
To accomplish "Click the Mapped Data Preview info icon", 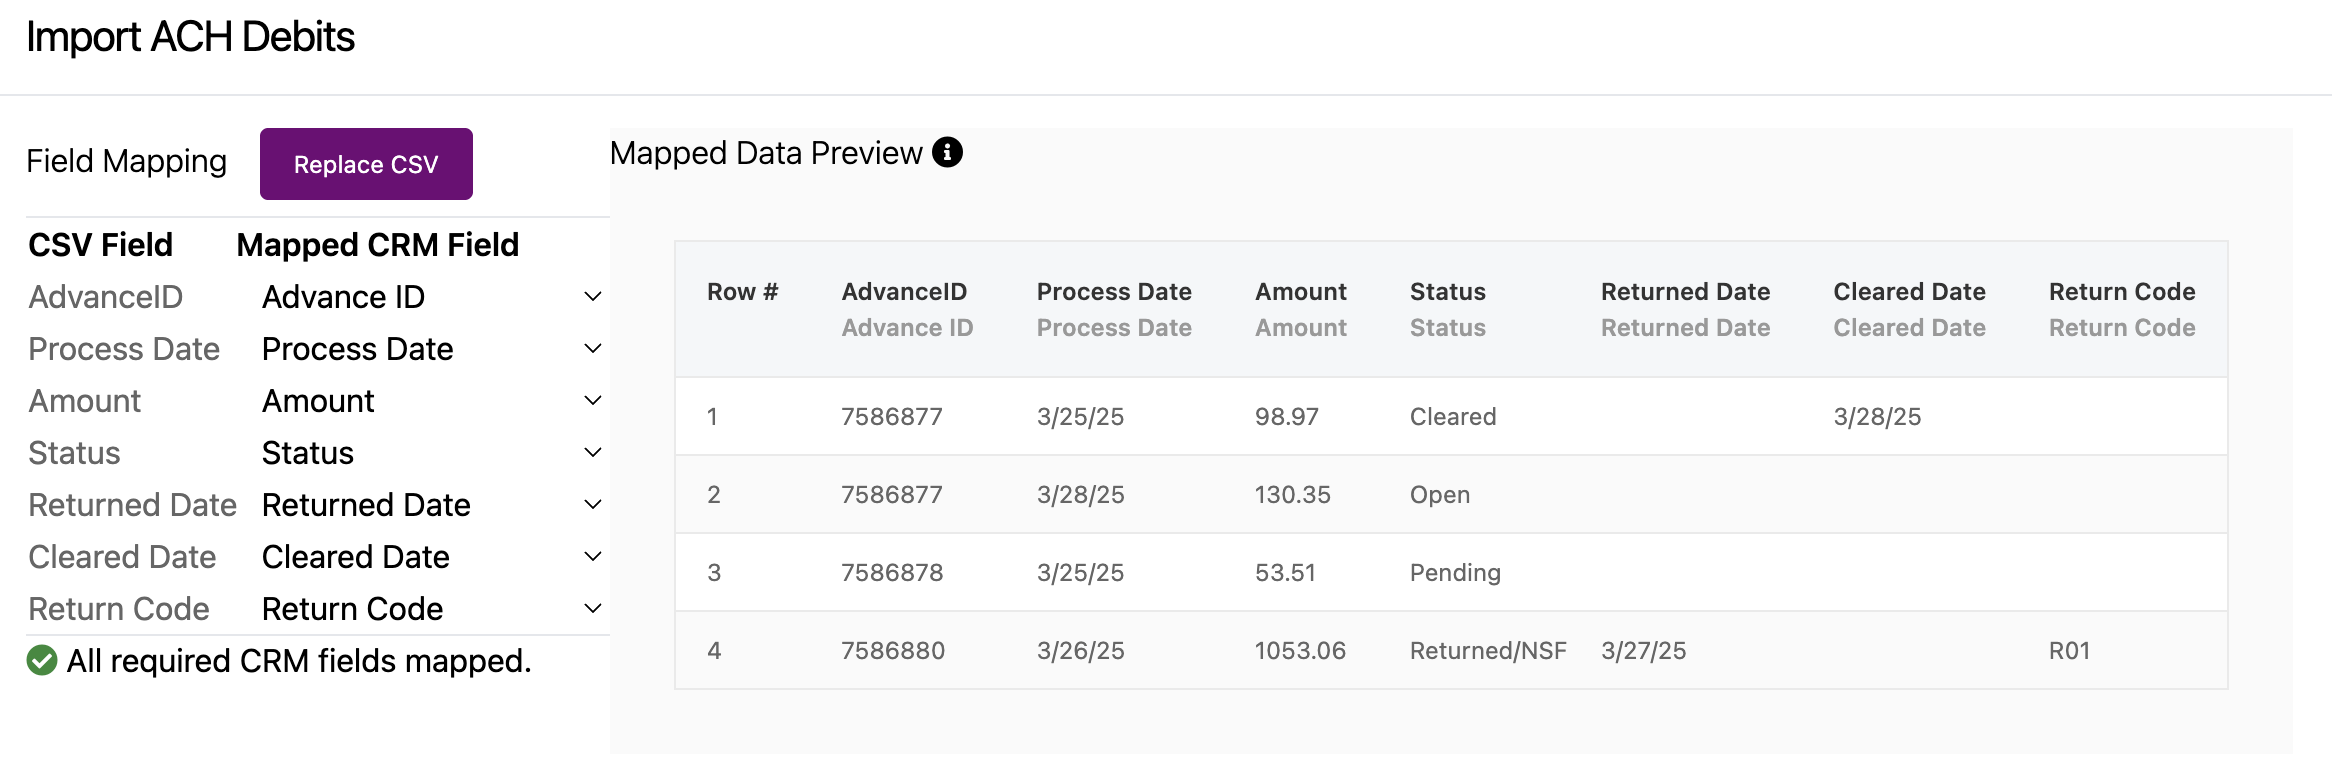I will (x=947, y=152).
